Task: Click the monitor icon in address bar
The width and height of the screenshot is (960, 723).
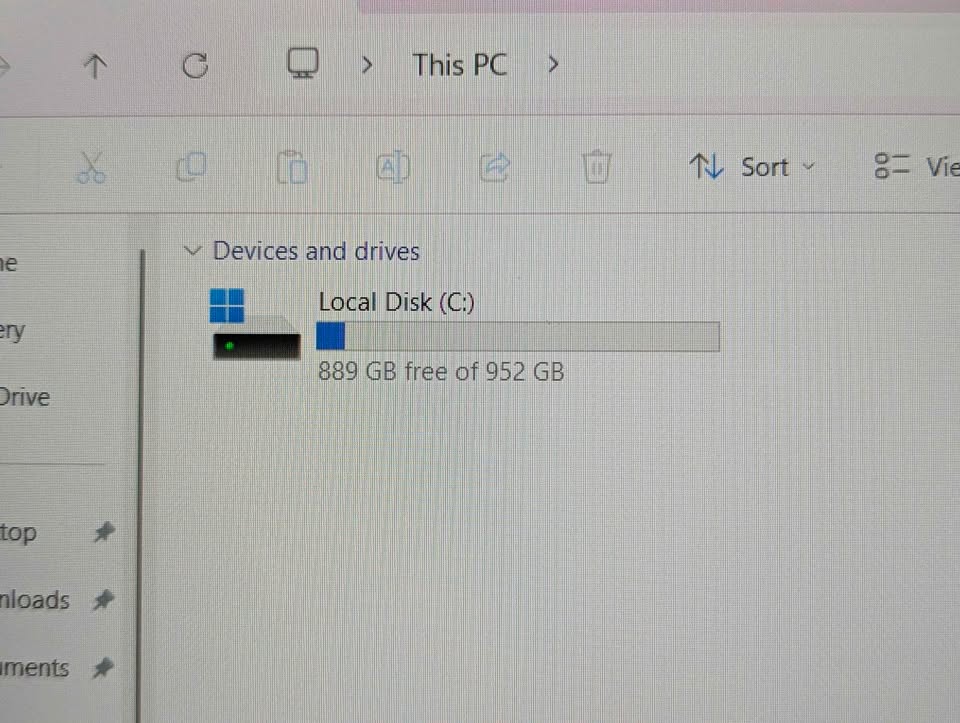Action: 303,63
